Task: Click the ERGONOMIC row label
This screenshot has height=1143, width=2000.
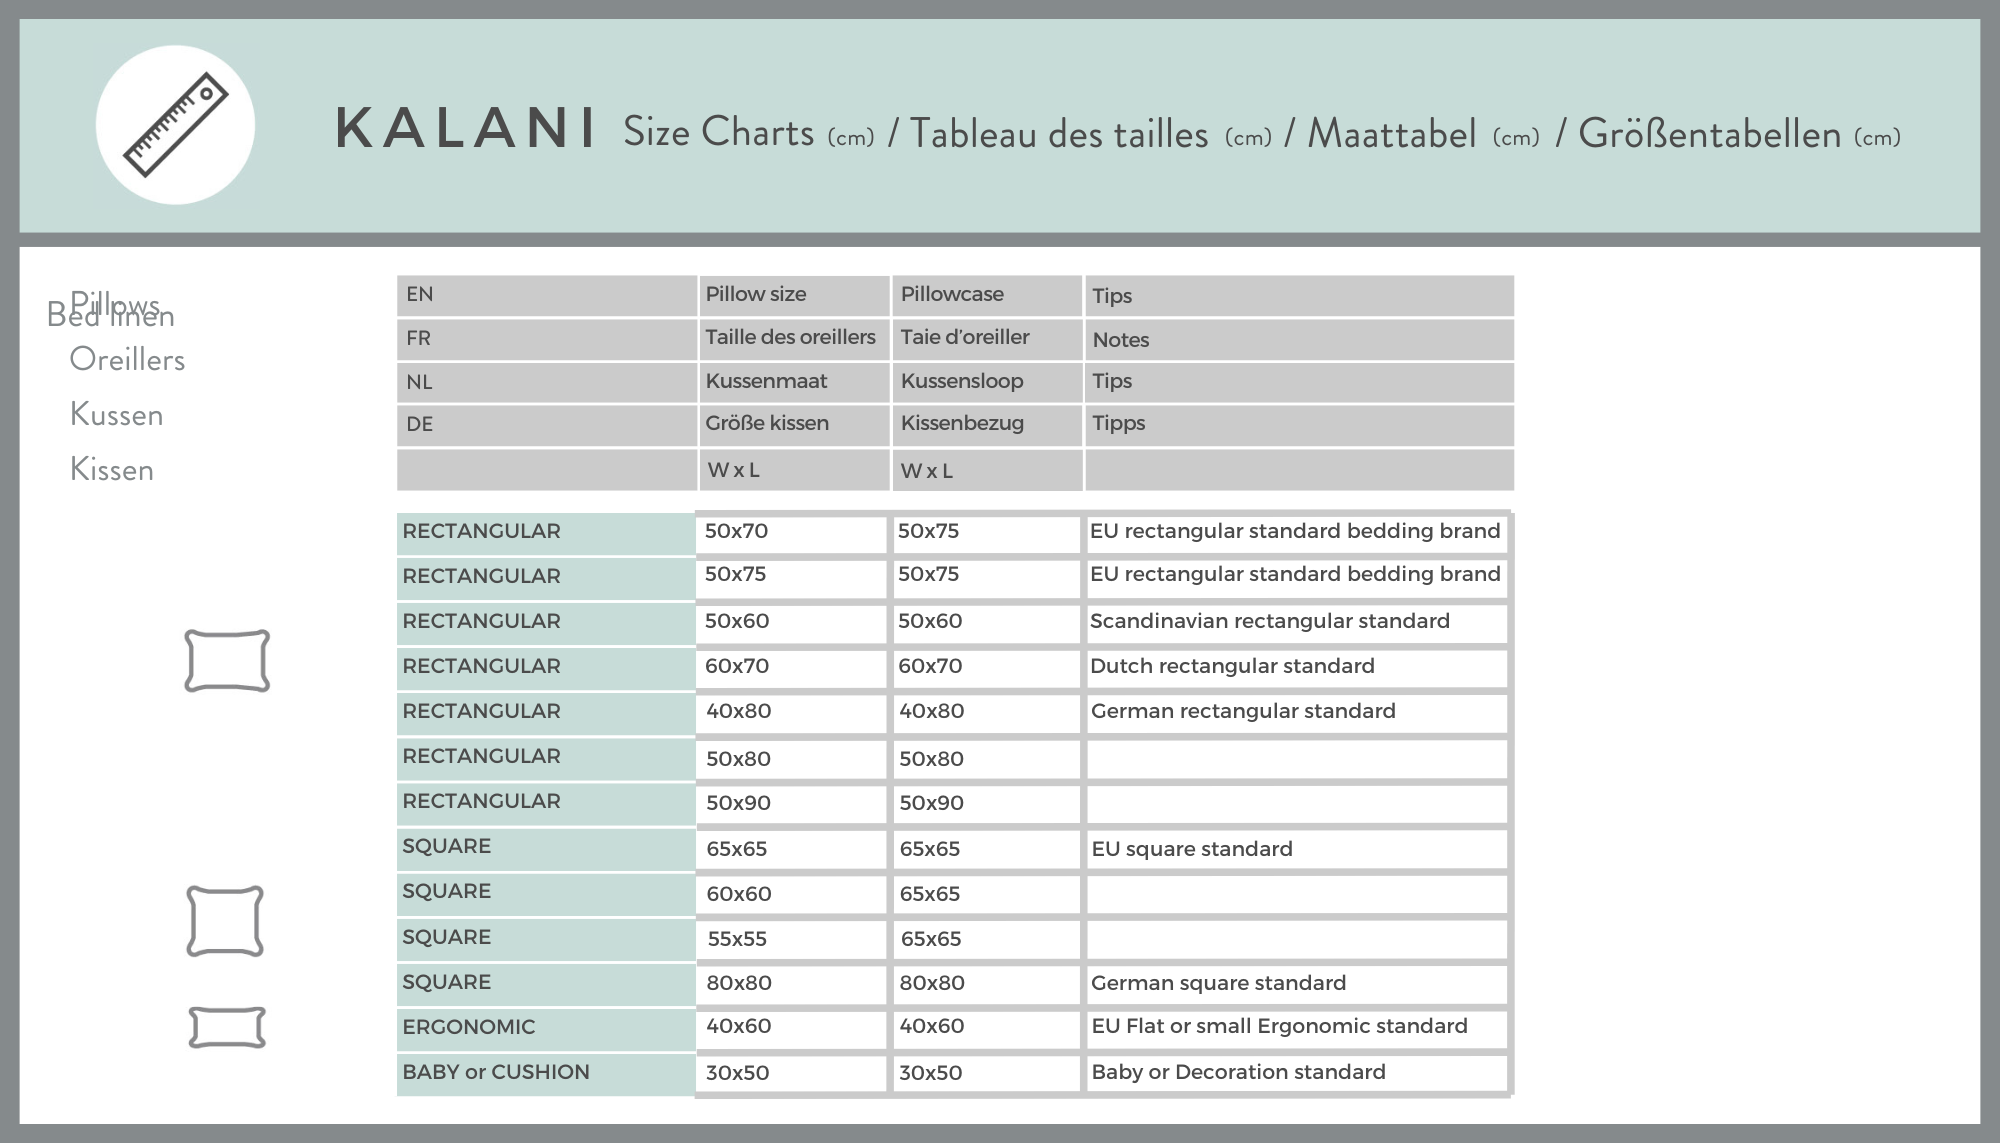Action: click(x=546, y=1029)
